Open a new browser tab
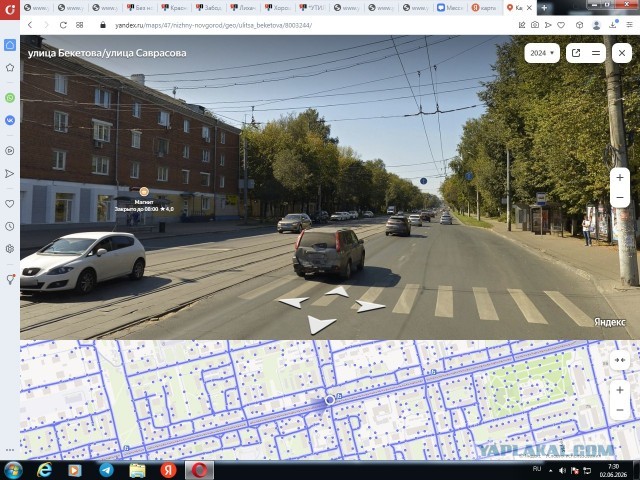The height and width of the screenshot is (480, 640). (x=544, y=8)
